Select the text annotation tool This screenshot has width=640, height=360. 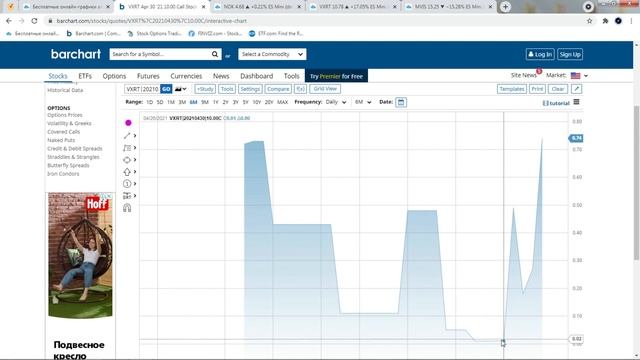click(127, 148)
